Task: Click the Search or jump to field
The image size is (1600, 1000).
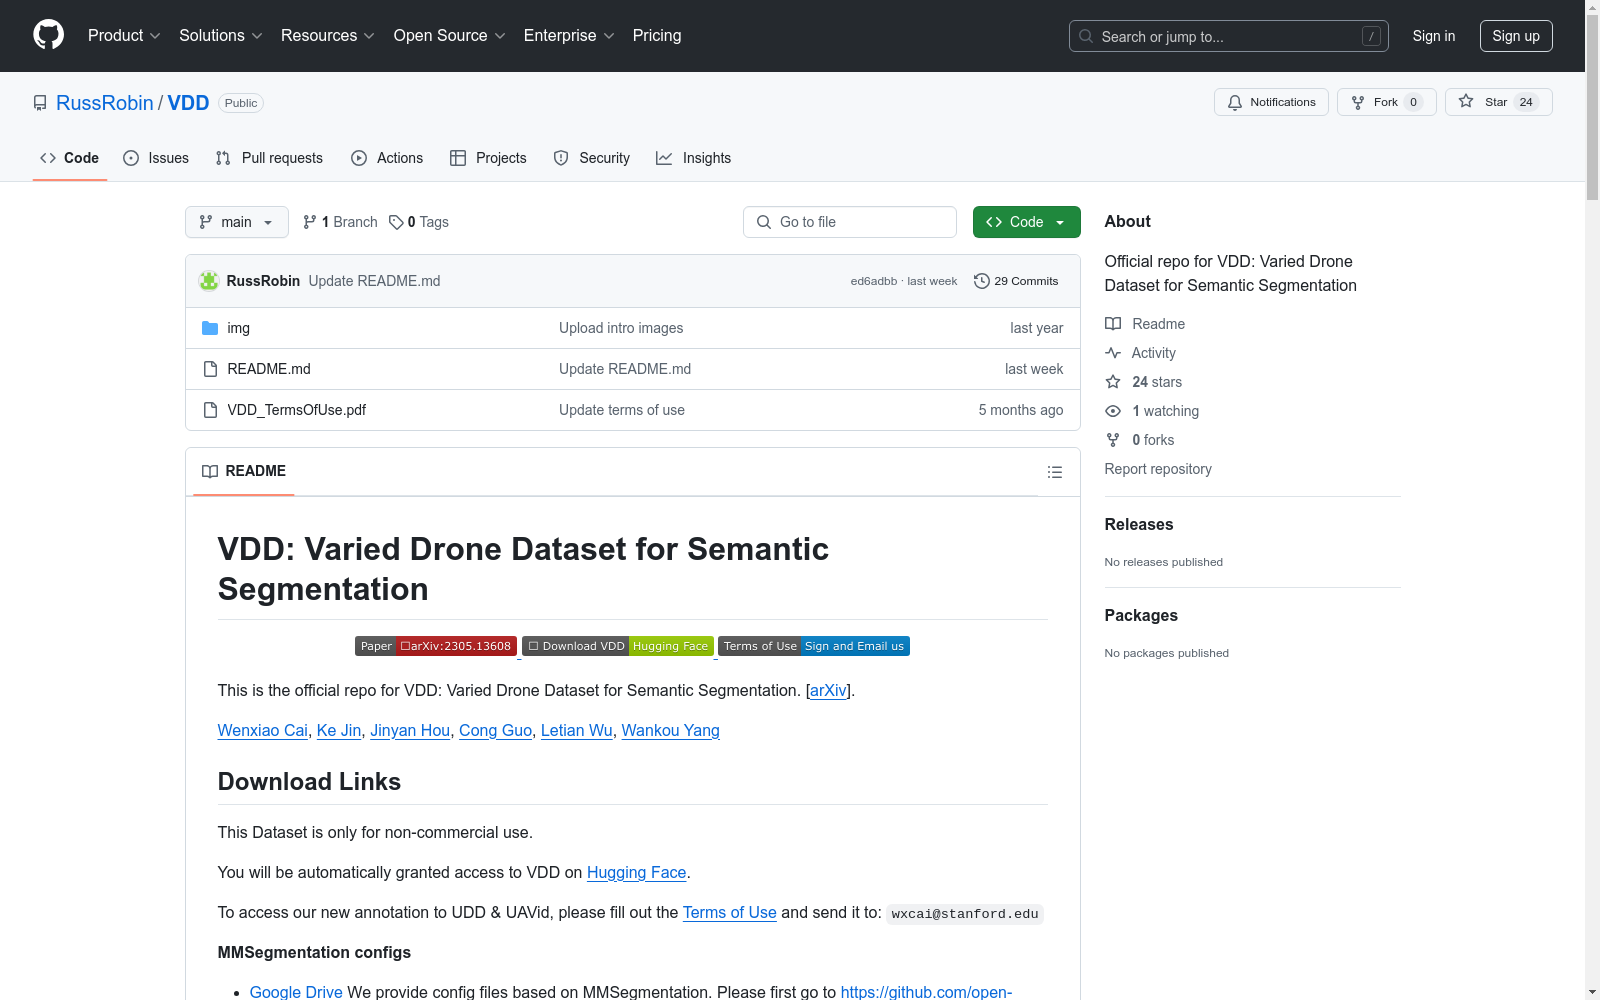Action: pyautogui.click(x=1229, y=36)
